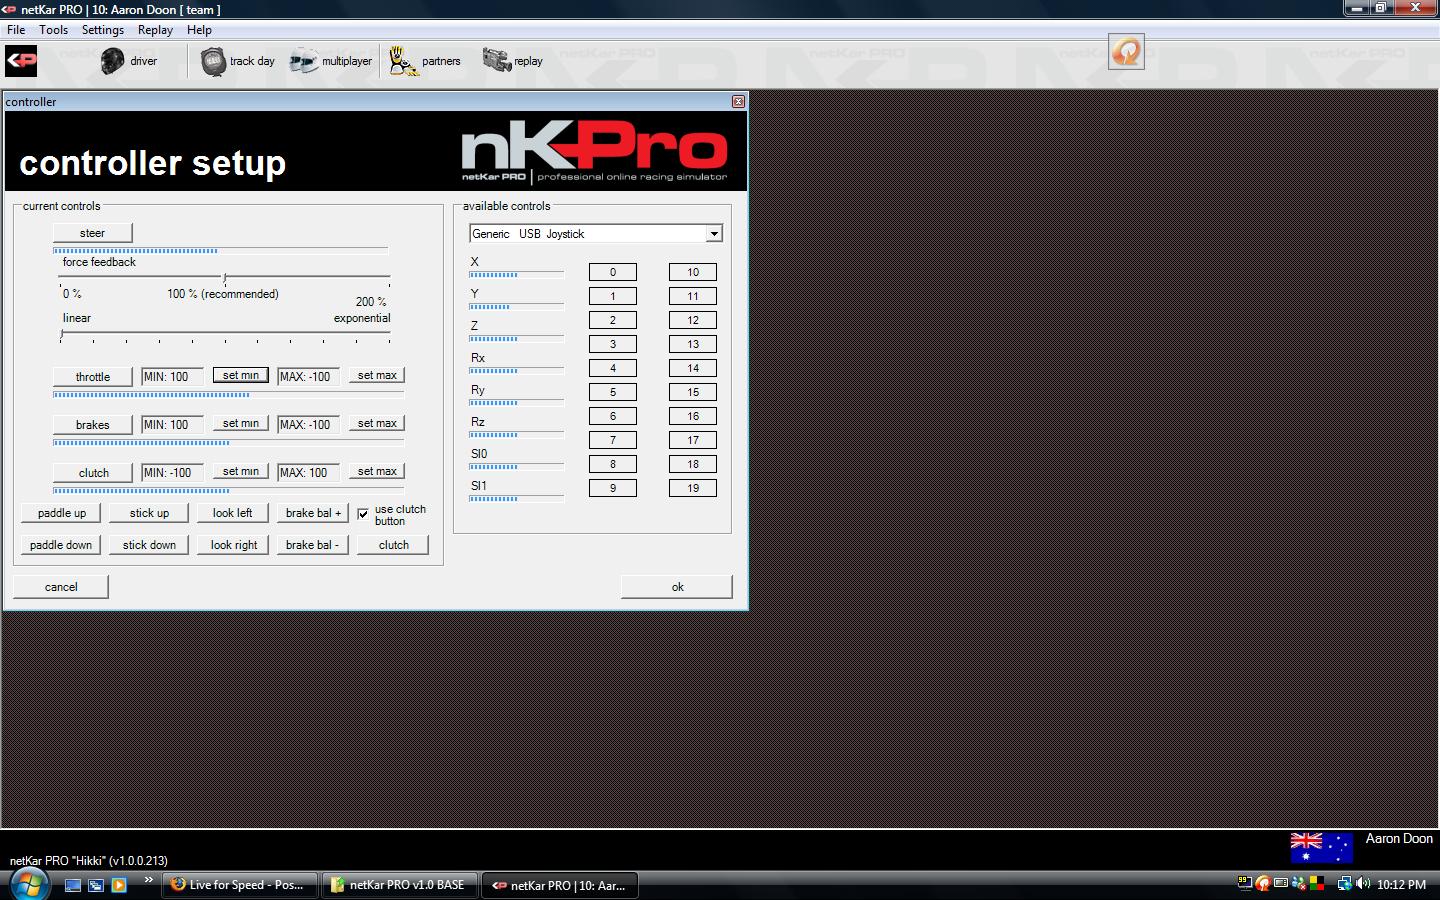Click the throttle MAX value field
This screenshot has height=900, width=1440.
(x=308, y=377)
